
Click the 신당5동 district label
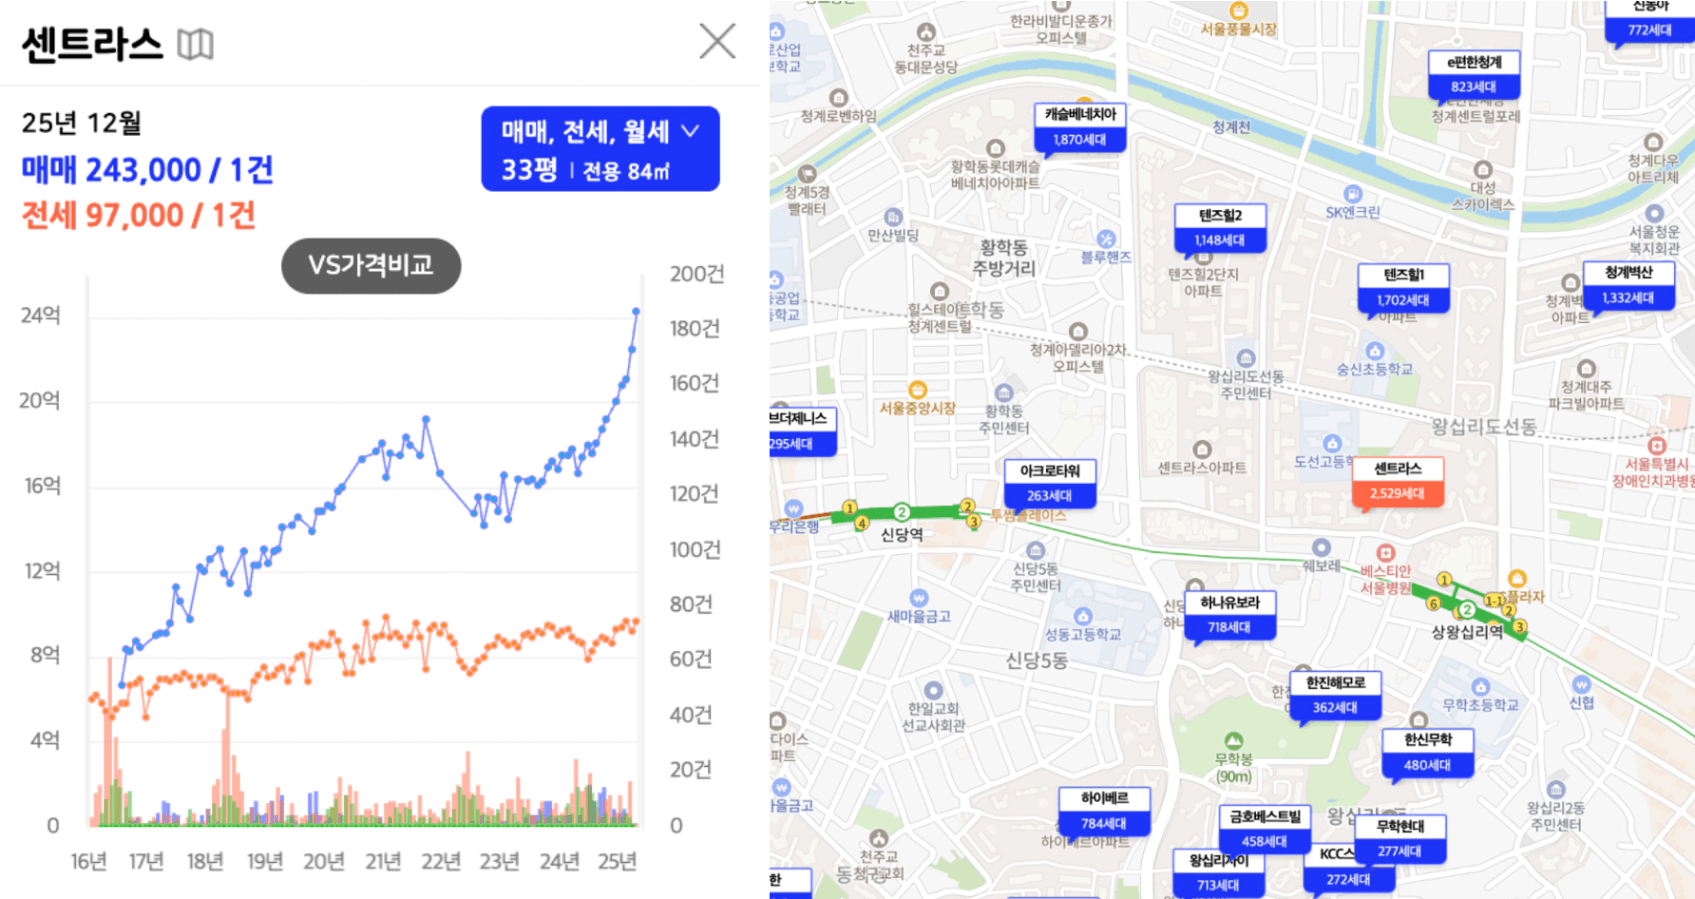1037,660
